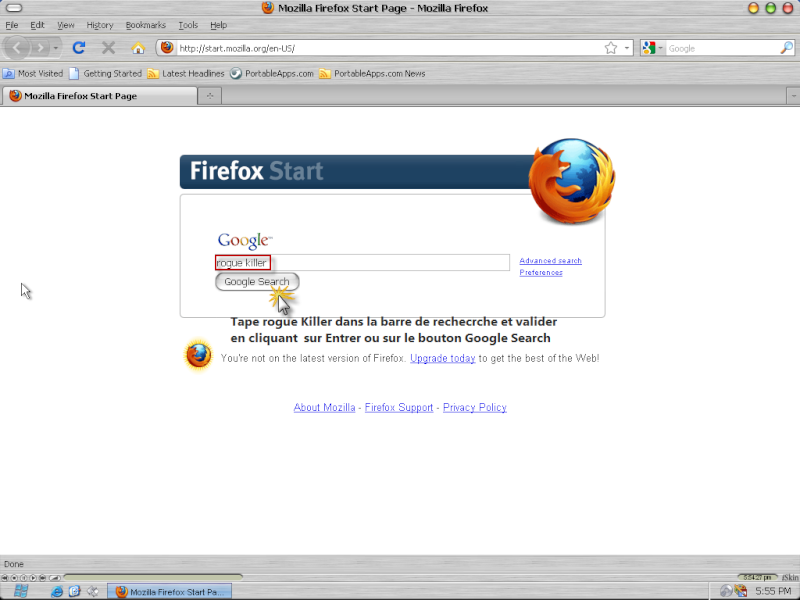Click the Windows Start button
The width and height of the screenshot is (800, 600).
[21, 591]
